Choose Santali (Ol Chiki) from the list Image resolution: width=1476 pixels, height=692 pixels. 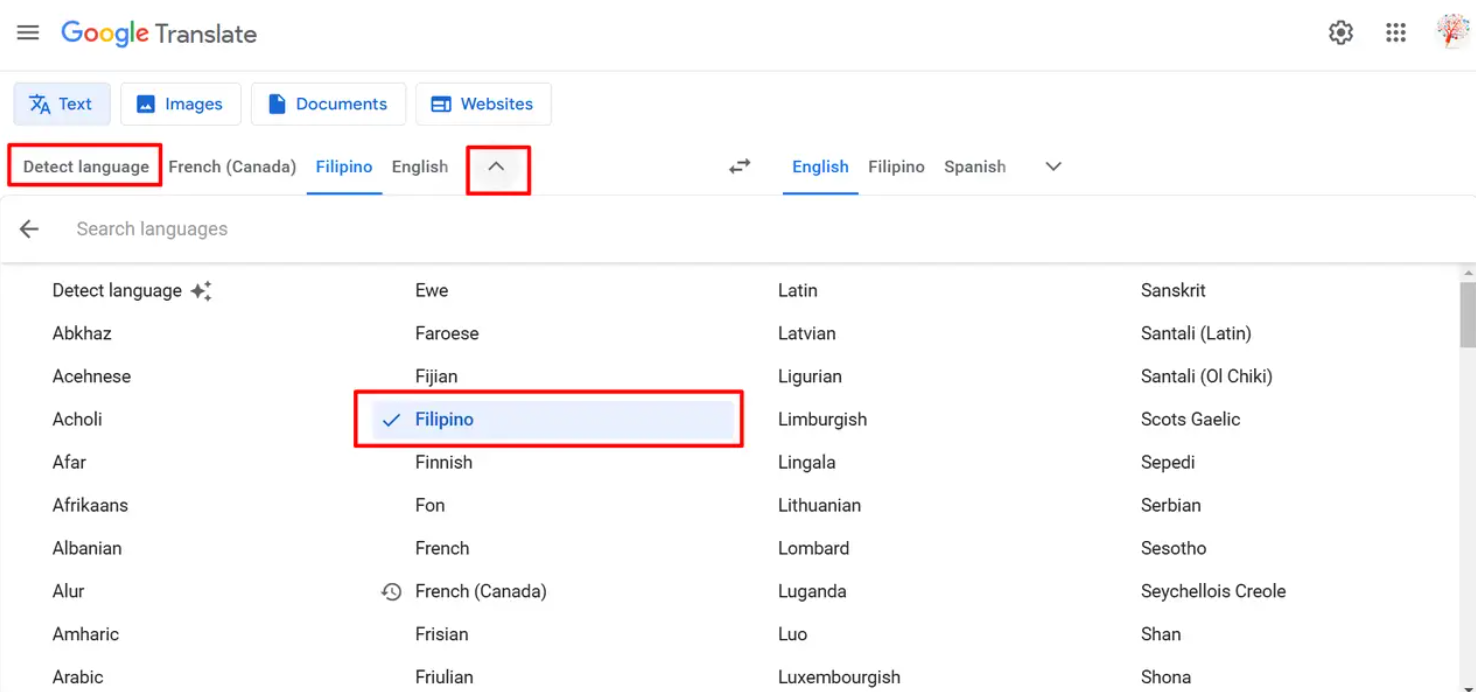tap(1207, 377)
